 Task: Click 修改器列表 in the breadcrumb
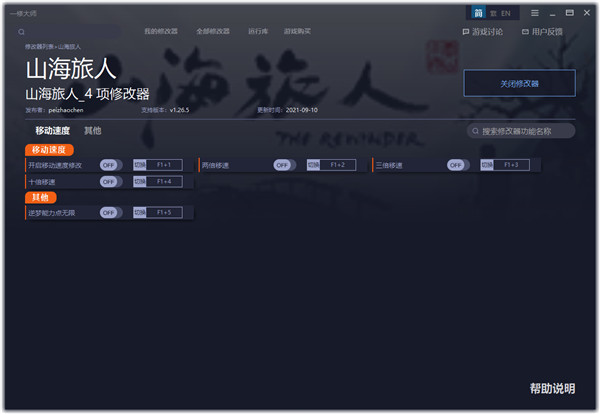(39, 47)
